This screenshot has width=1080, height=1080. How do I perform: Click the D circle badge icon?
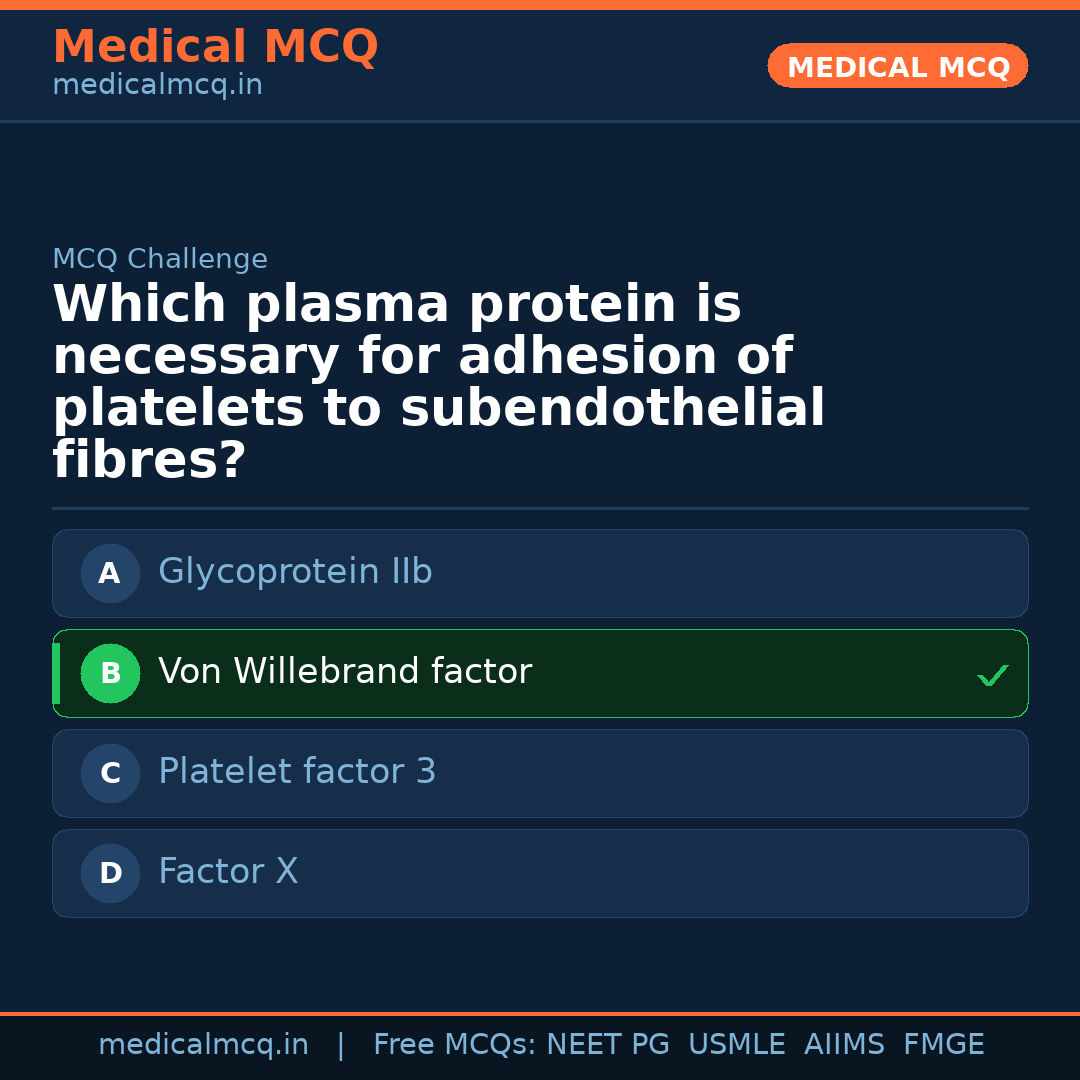pos(110,873)
